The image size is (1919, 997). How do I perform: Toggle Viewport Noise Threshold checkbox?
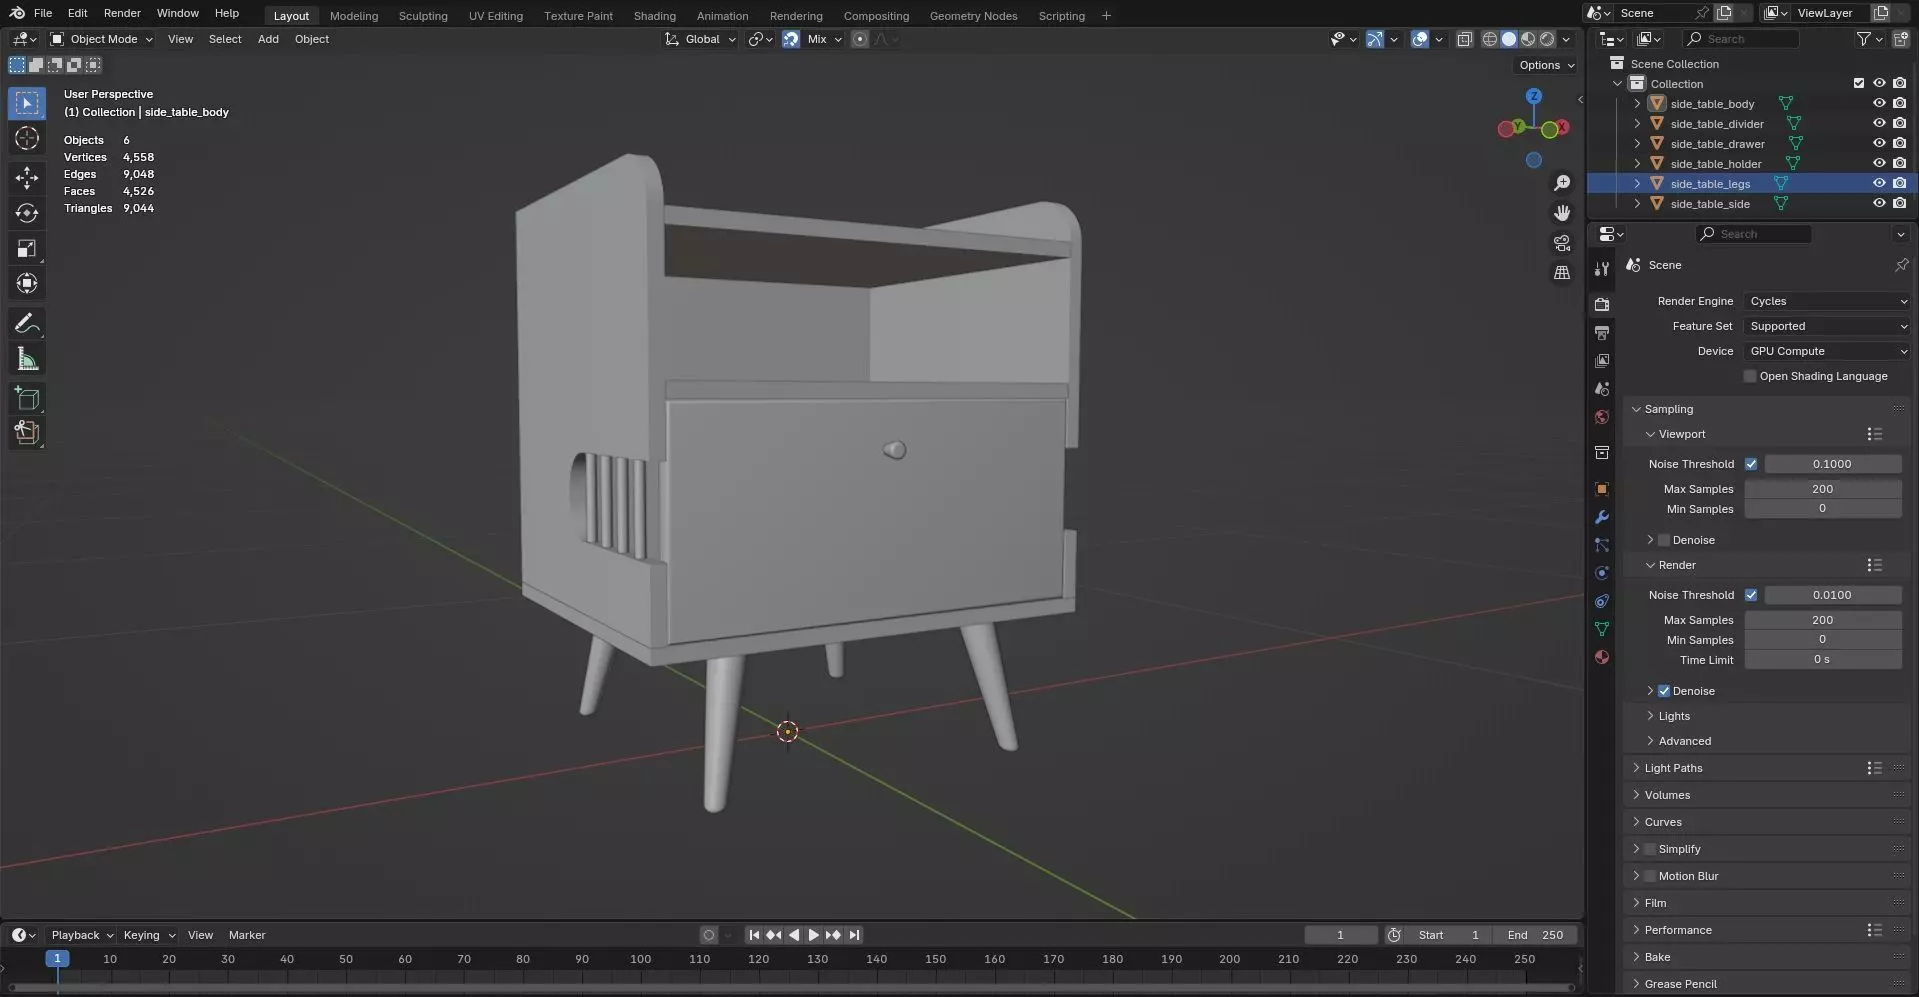(1751, 464)
